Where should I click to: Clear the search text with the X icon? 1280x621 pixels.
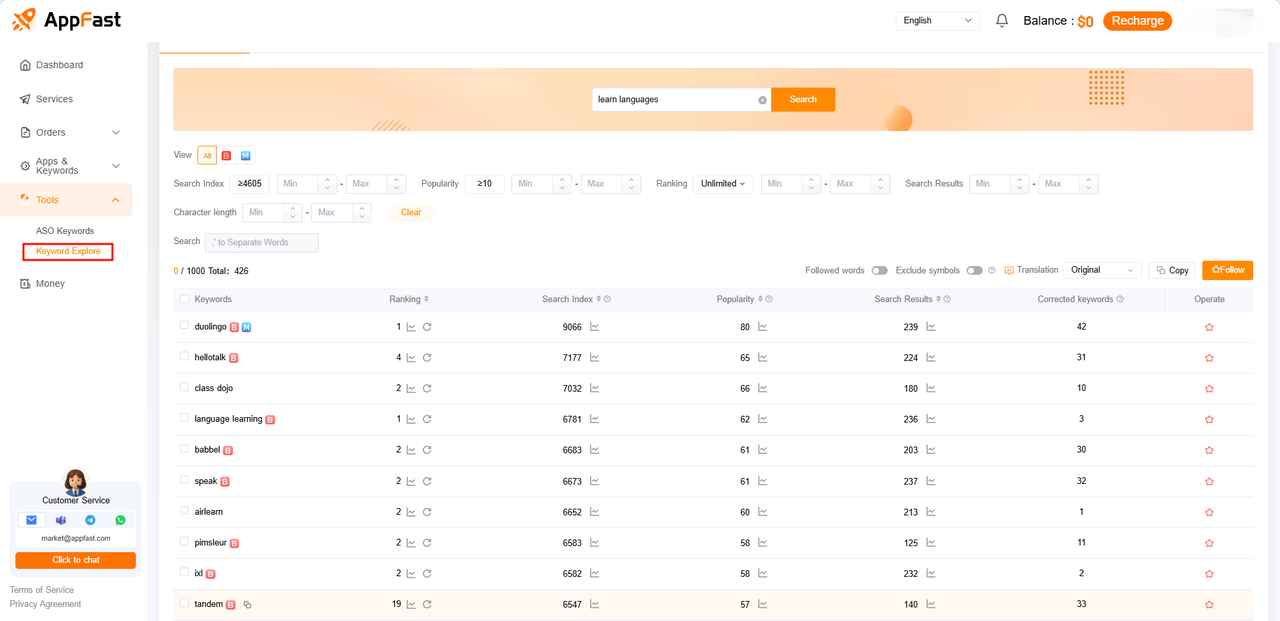pyautogui.click(x=762, y=100)
